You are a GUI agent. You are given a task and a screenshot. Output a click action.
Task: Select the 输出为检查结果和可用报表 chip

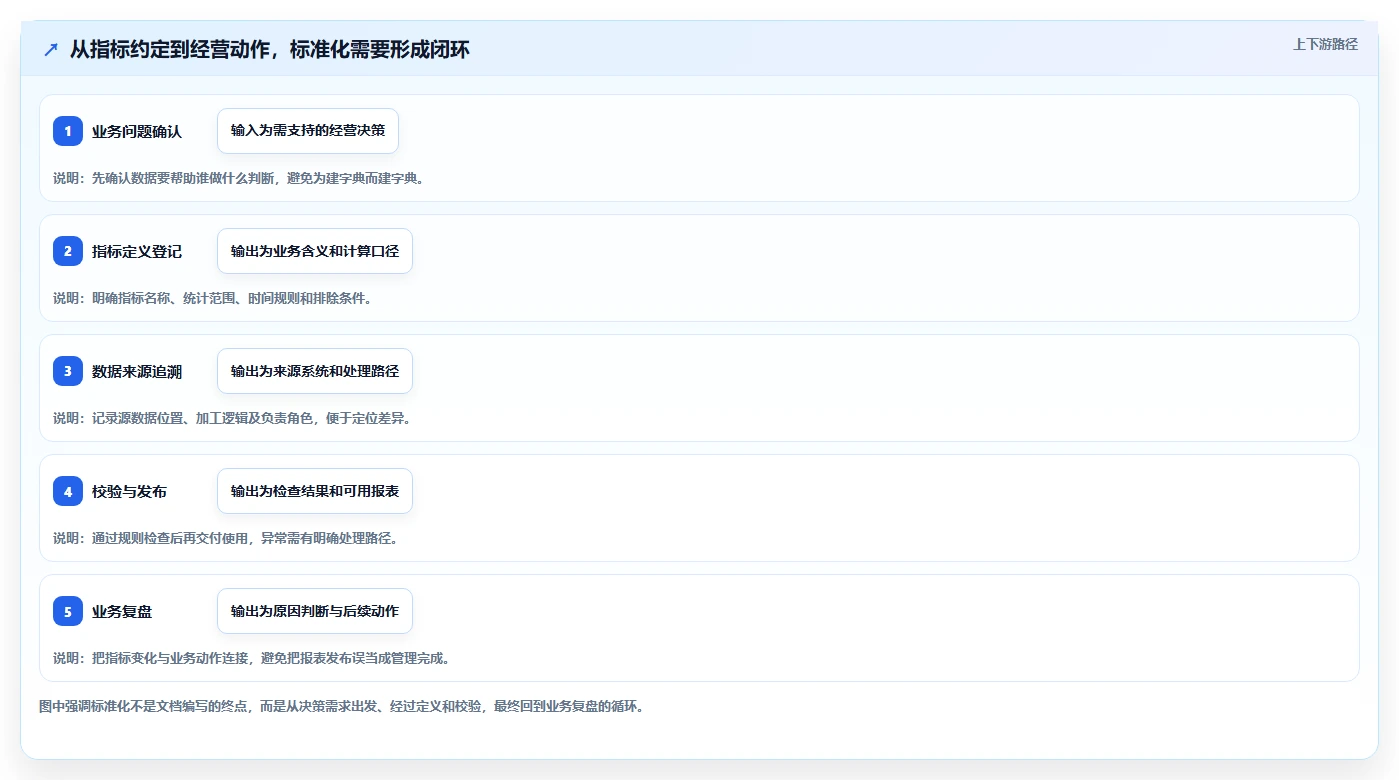click(315, 491)
